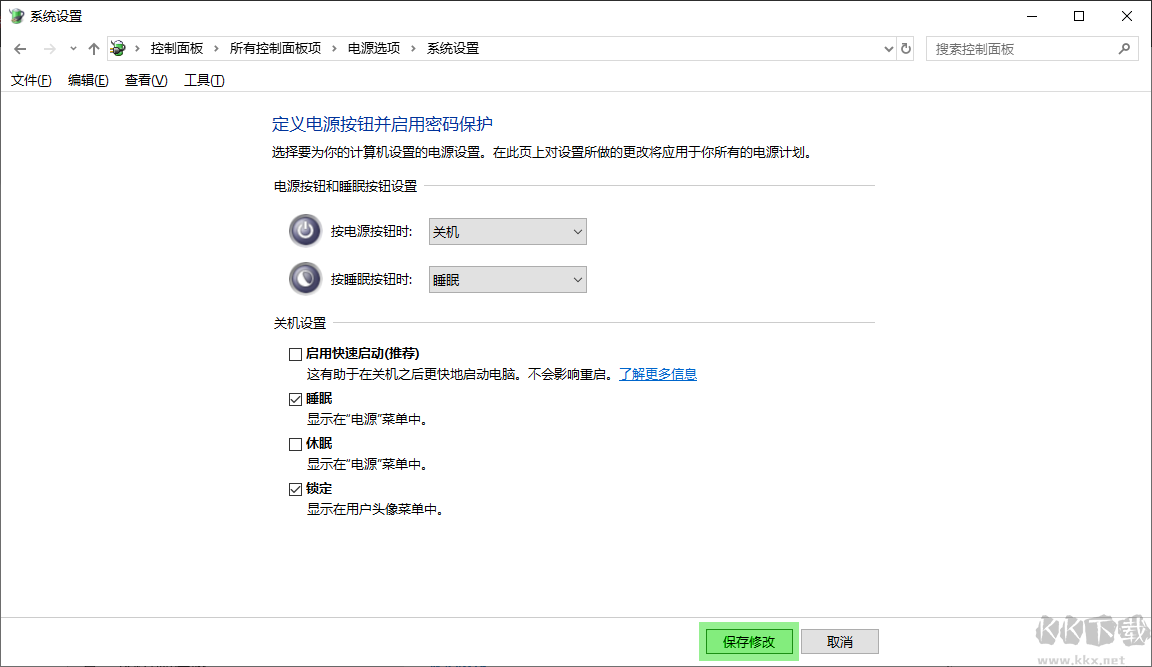
Task: Enable the 启用快速启动(推荐) checkbox
Action: point(295,353)
